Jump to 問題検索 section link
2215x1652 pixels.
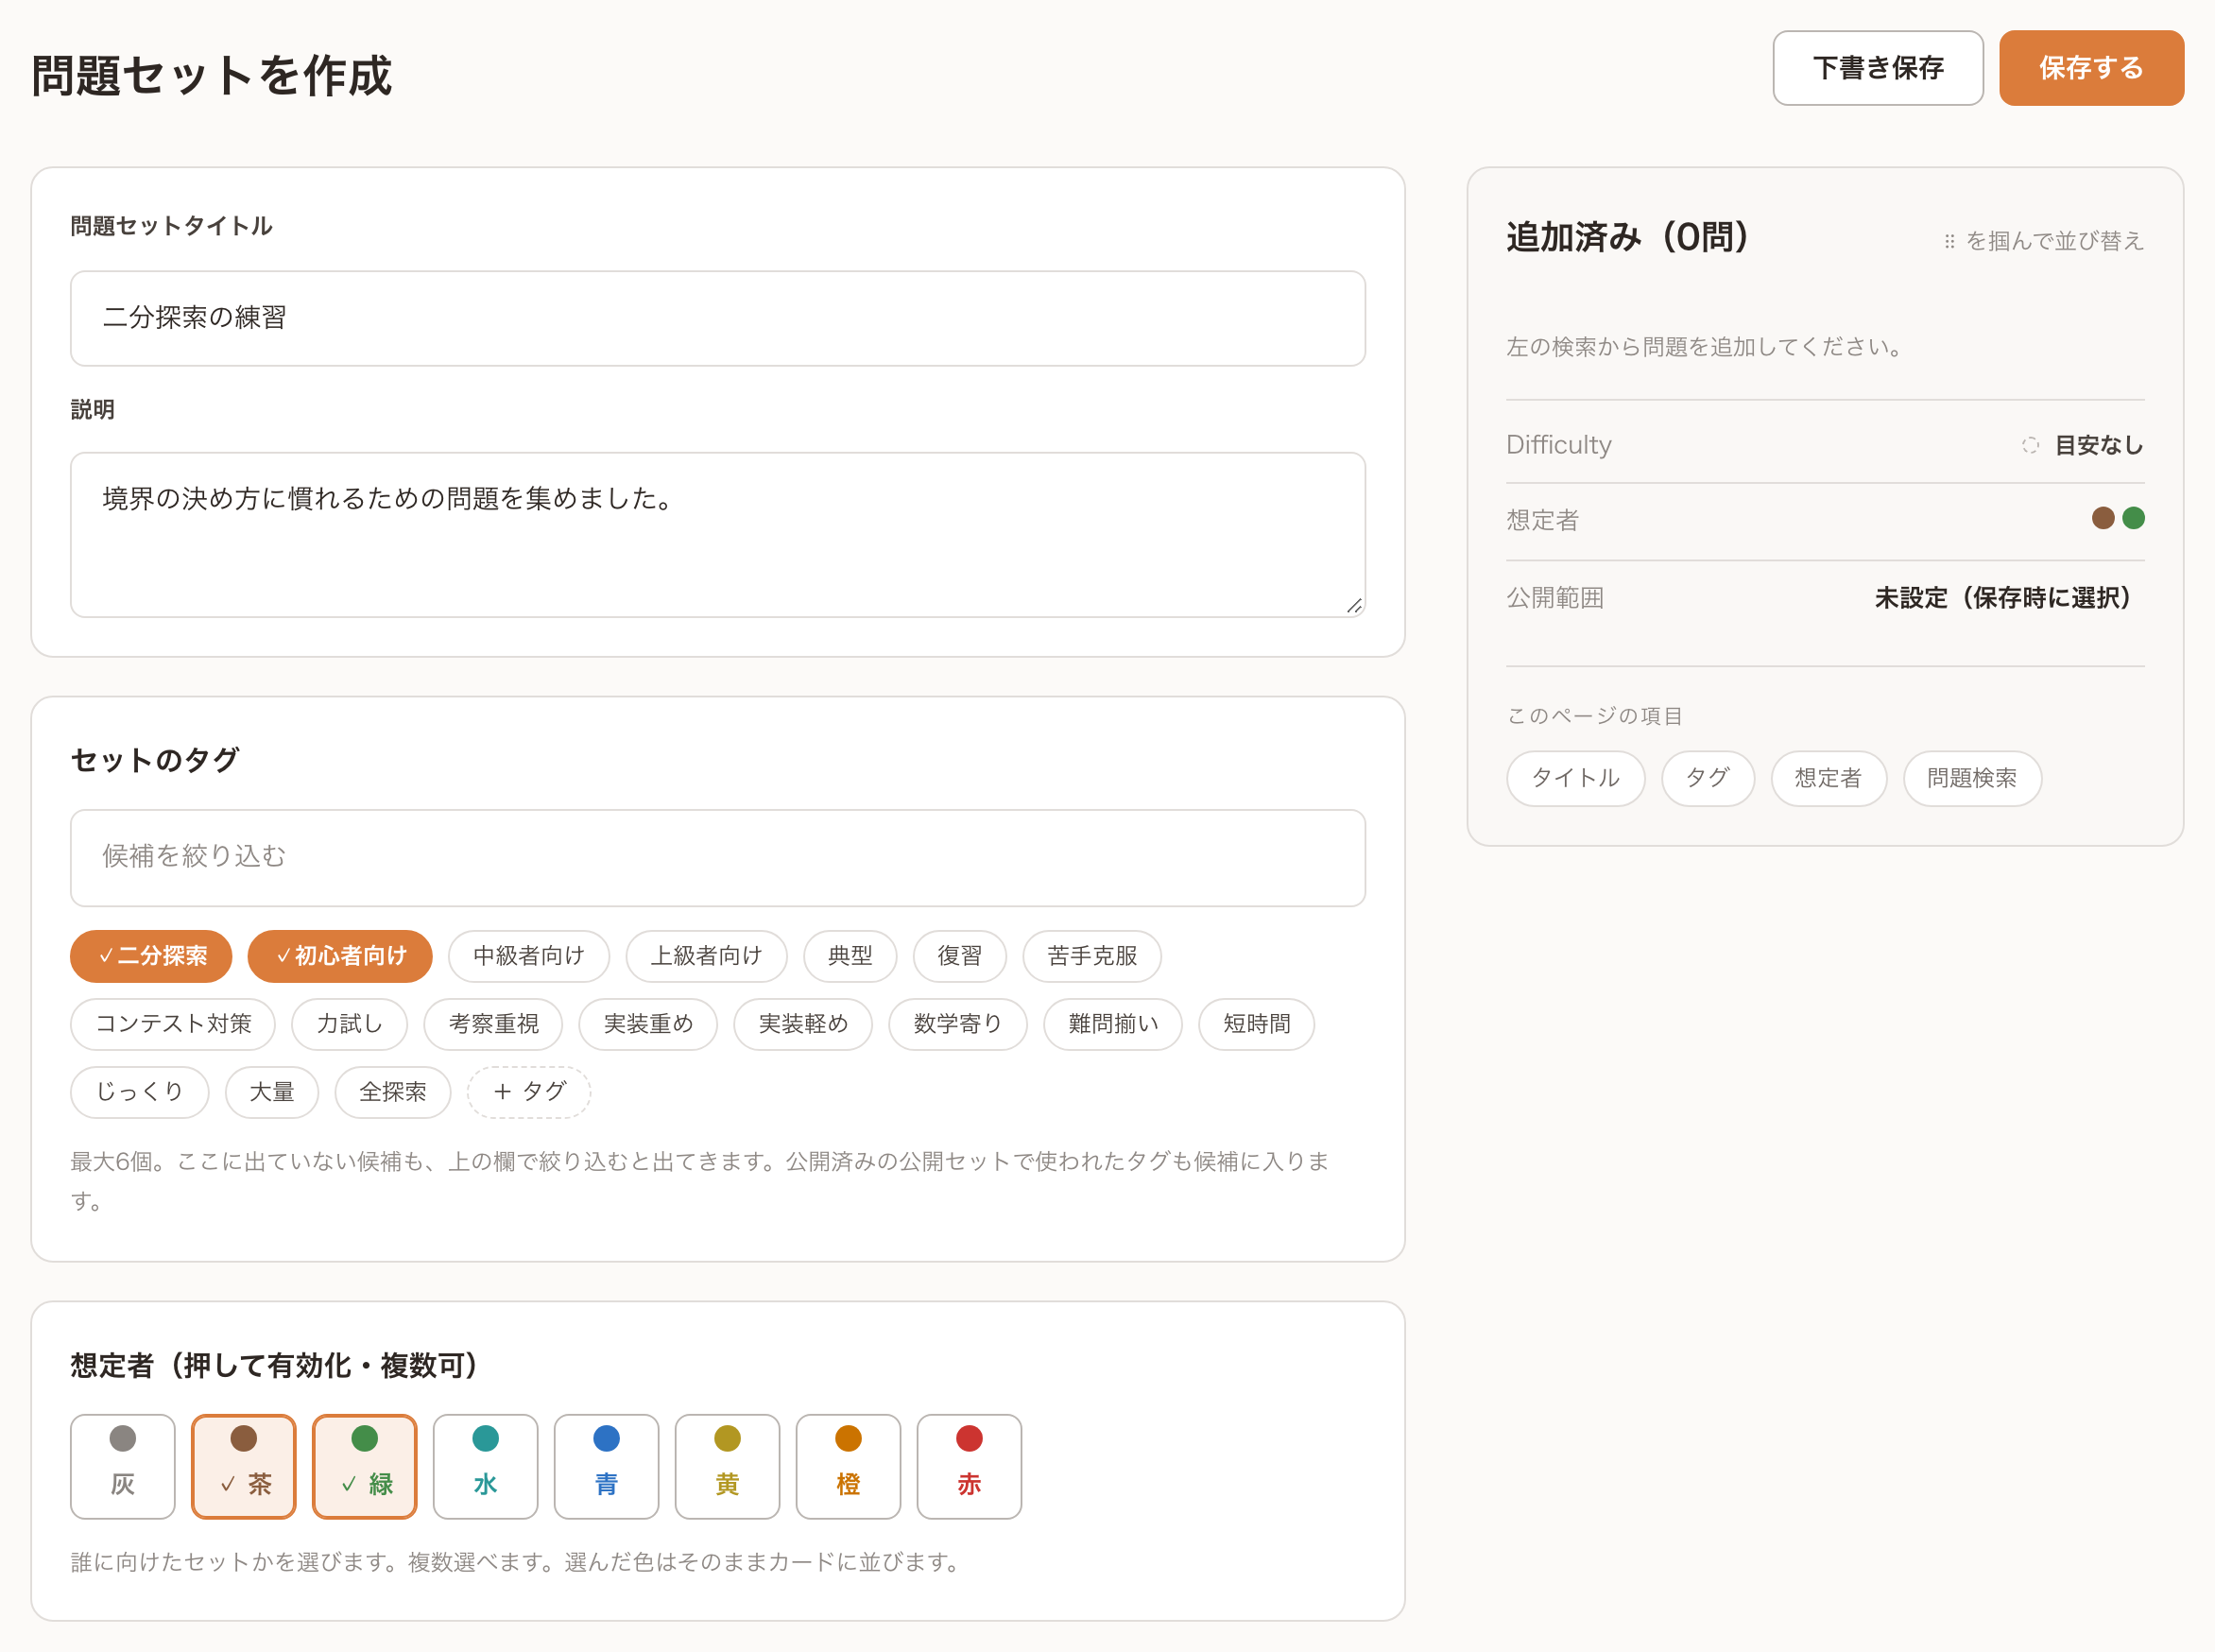pyautogui.click(x=1971, y=778)
